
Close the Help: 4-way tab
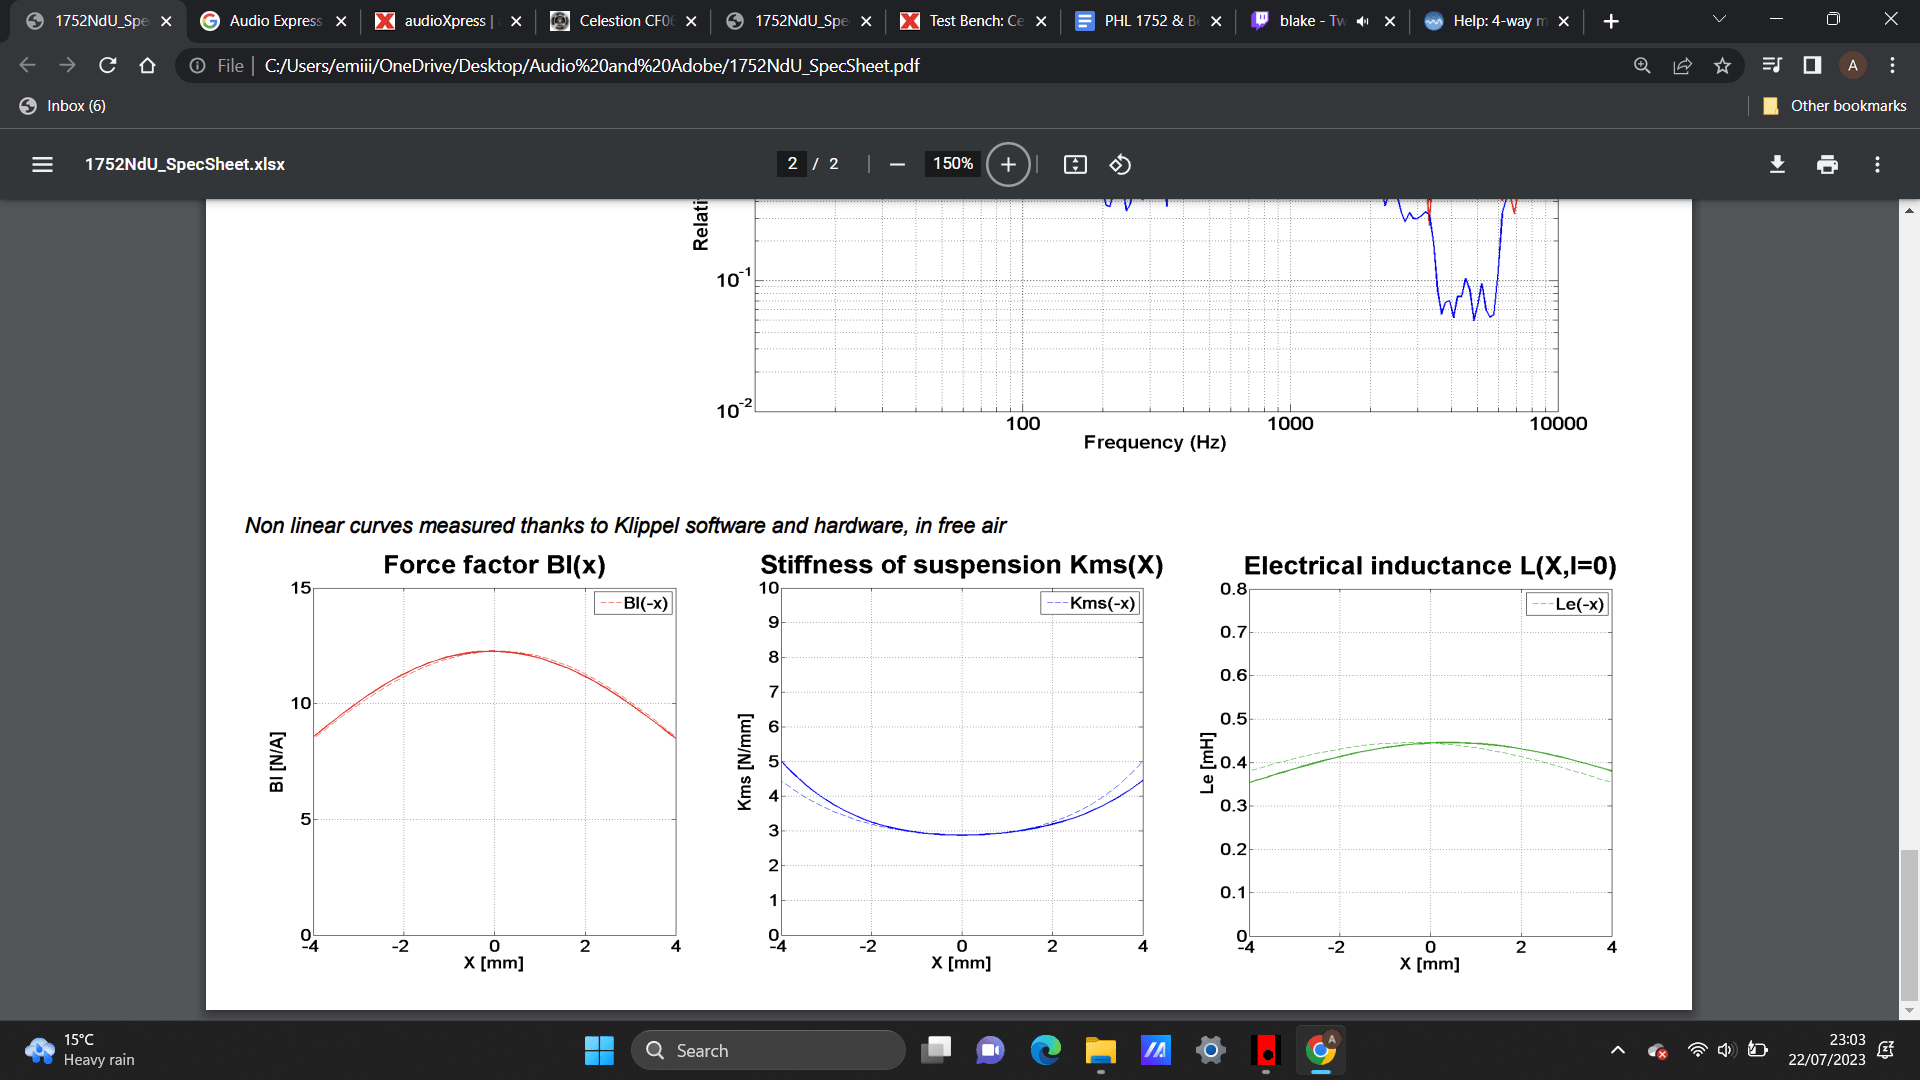(1564, 21)
